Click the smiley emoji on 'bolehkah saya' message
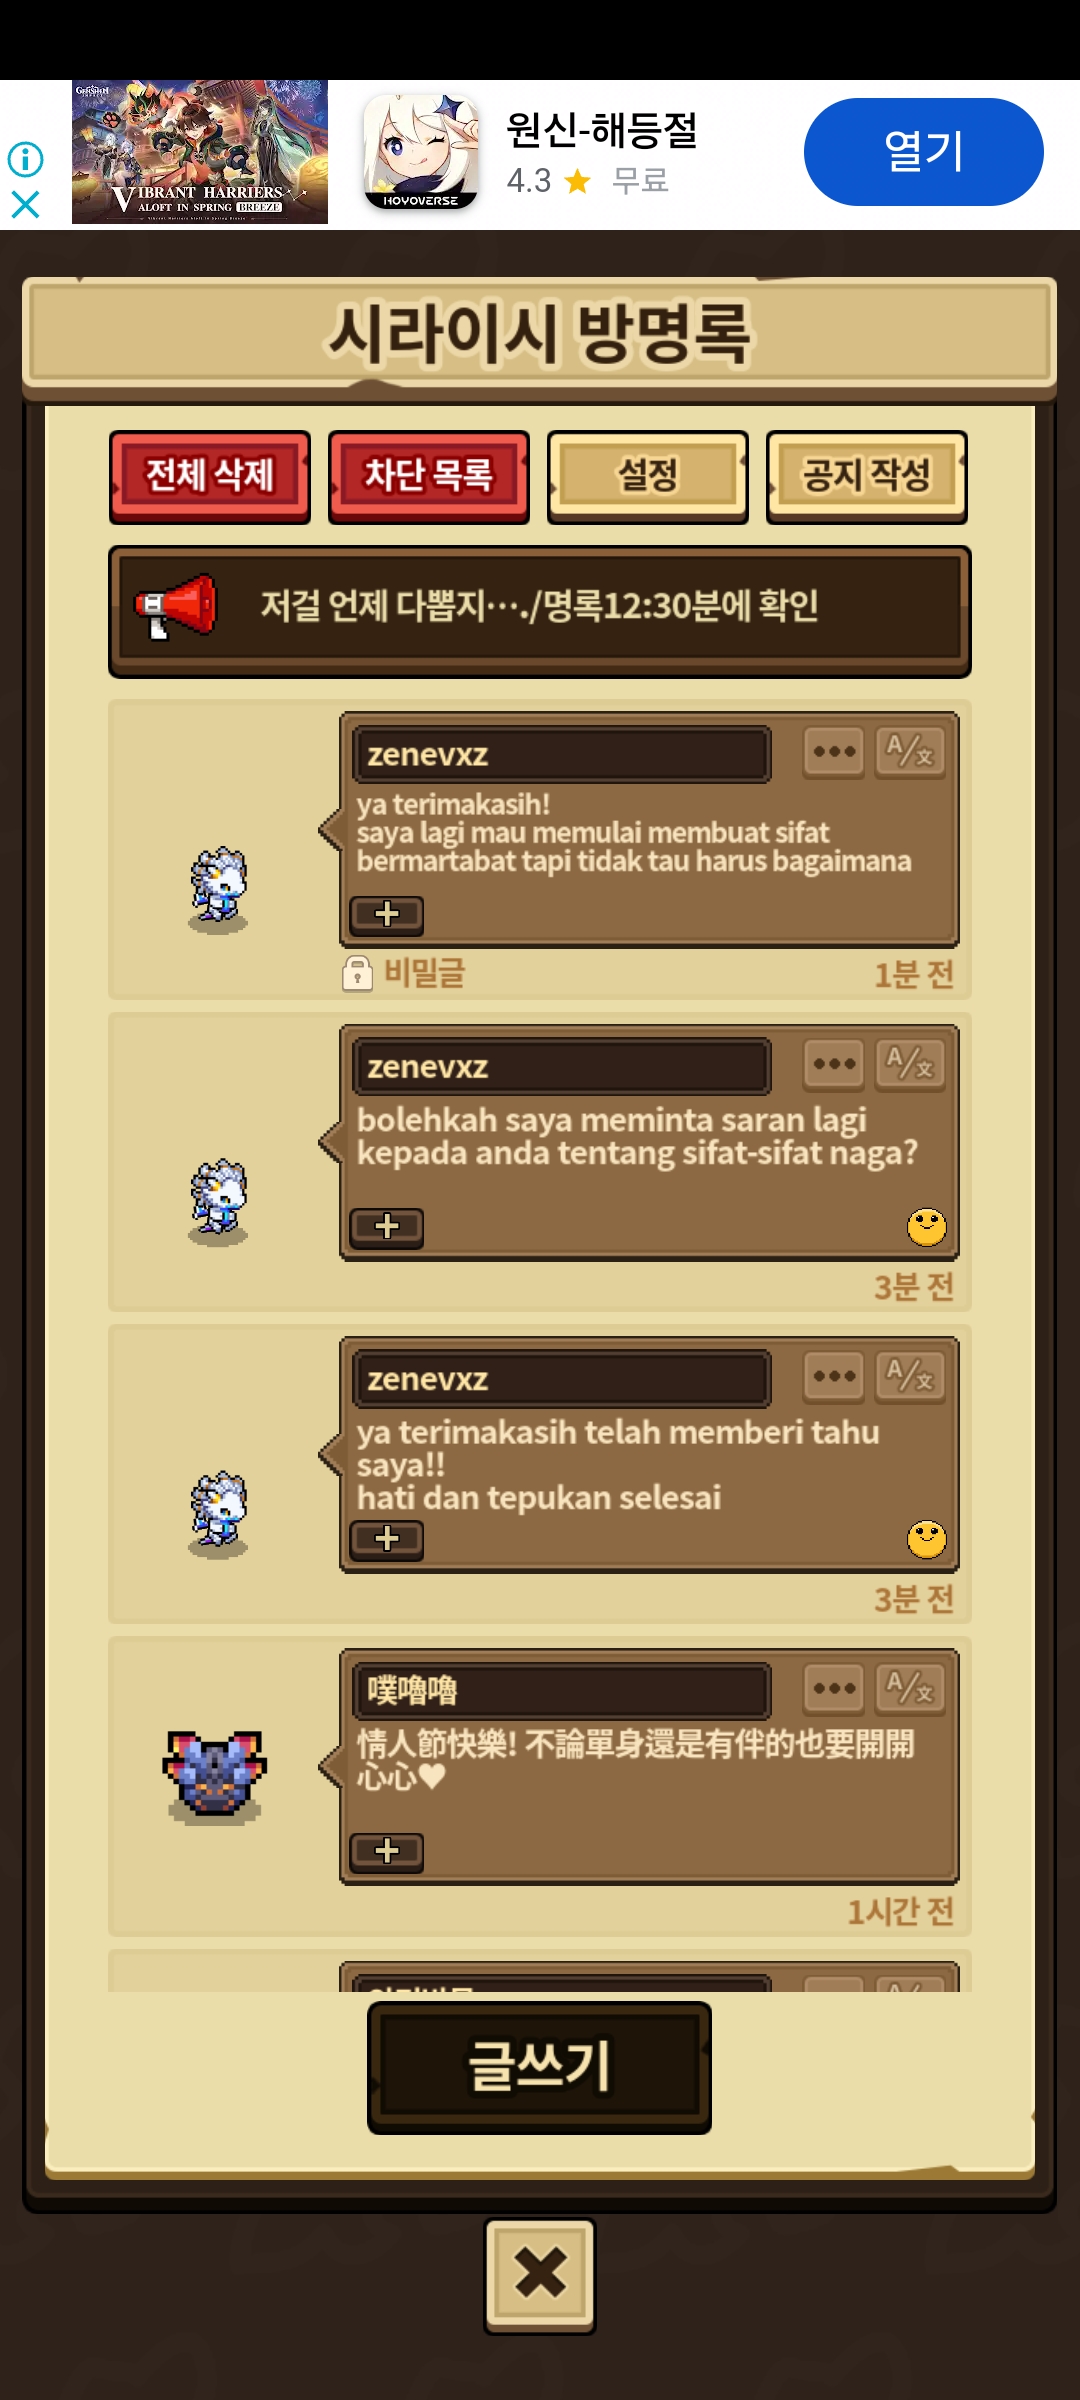Image resolution: width=1080 pixels, height=2400 pixels. pyautogui.click(x=927, y=1227)
